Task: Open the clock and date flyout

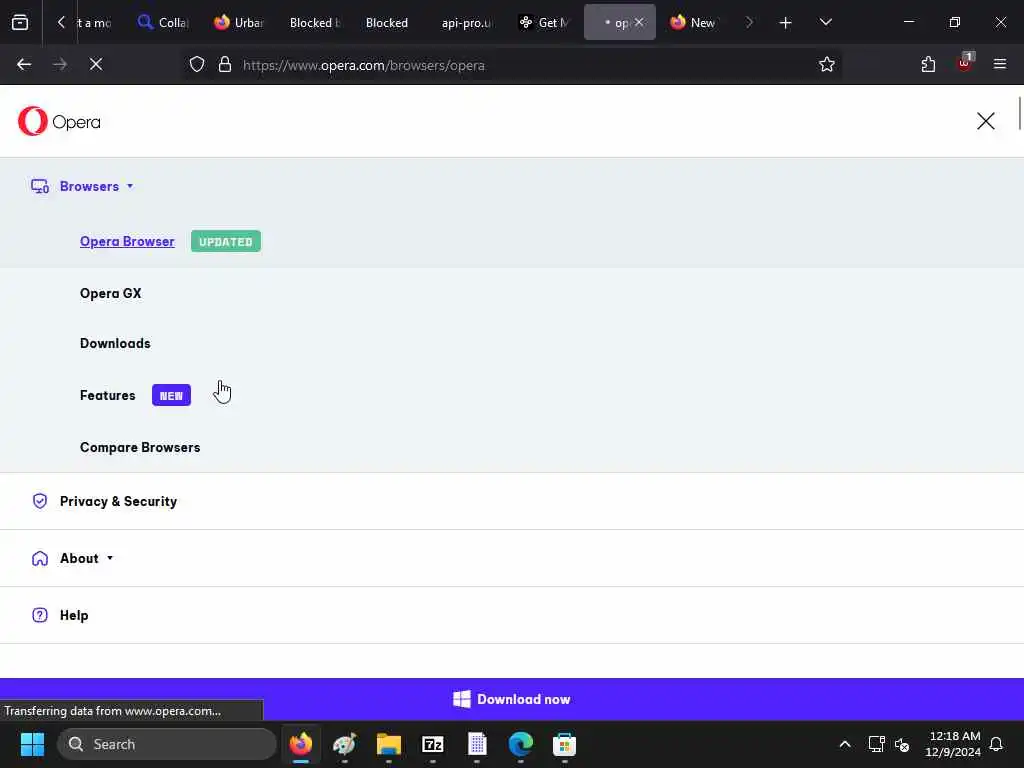Action: pos(953,744)
